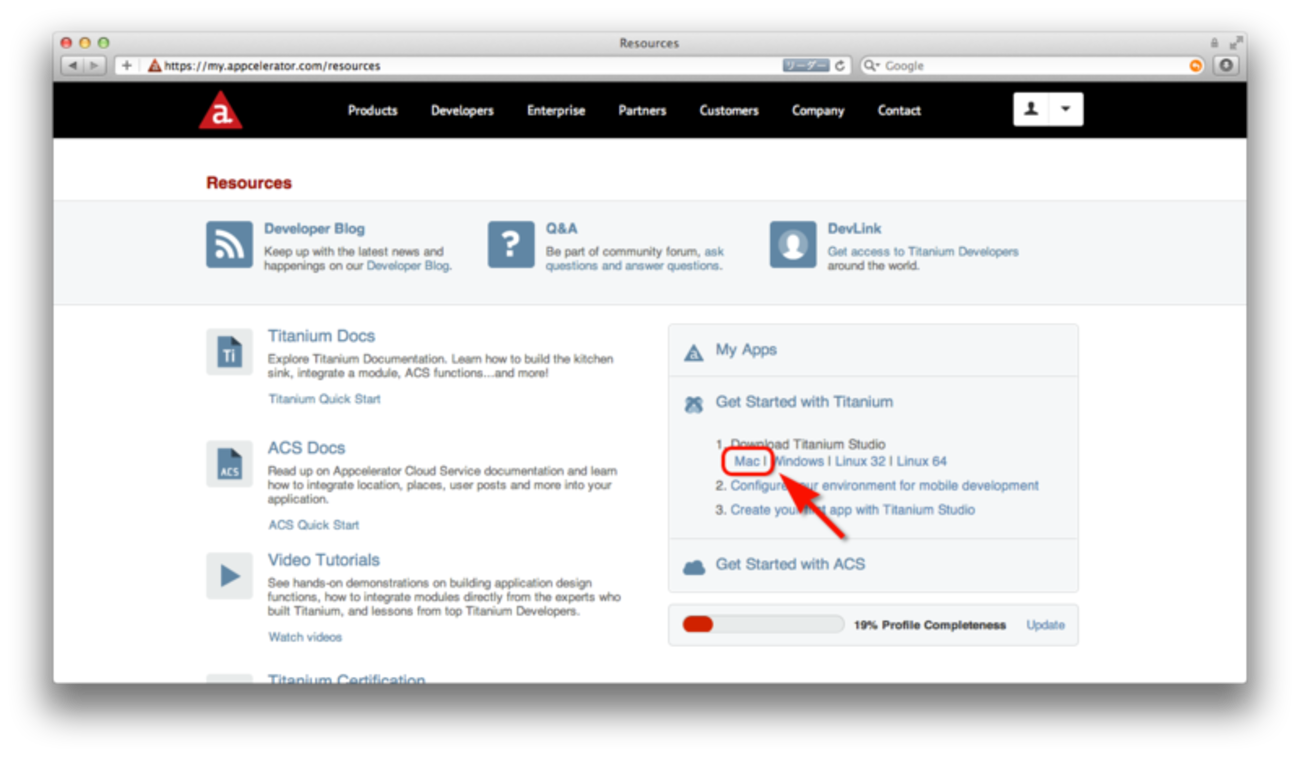The image size is (1300, 757).
Task: Open the DevLink profile icon
Action: click(793, 245)
